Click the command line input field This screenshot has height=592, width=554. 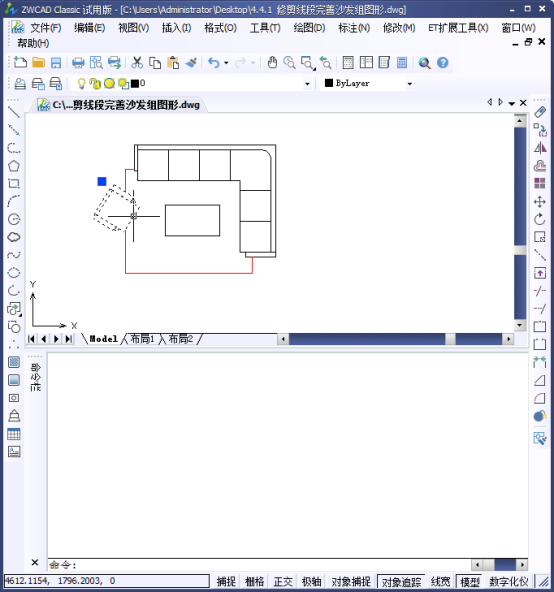pyautogui.click(x=259, y=565)
